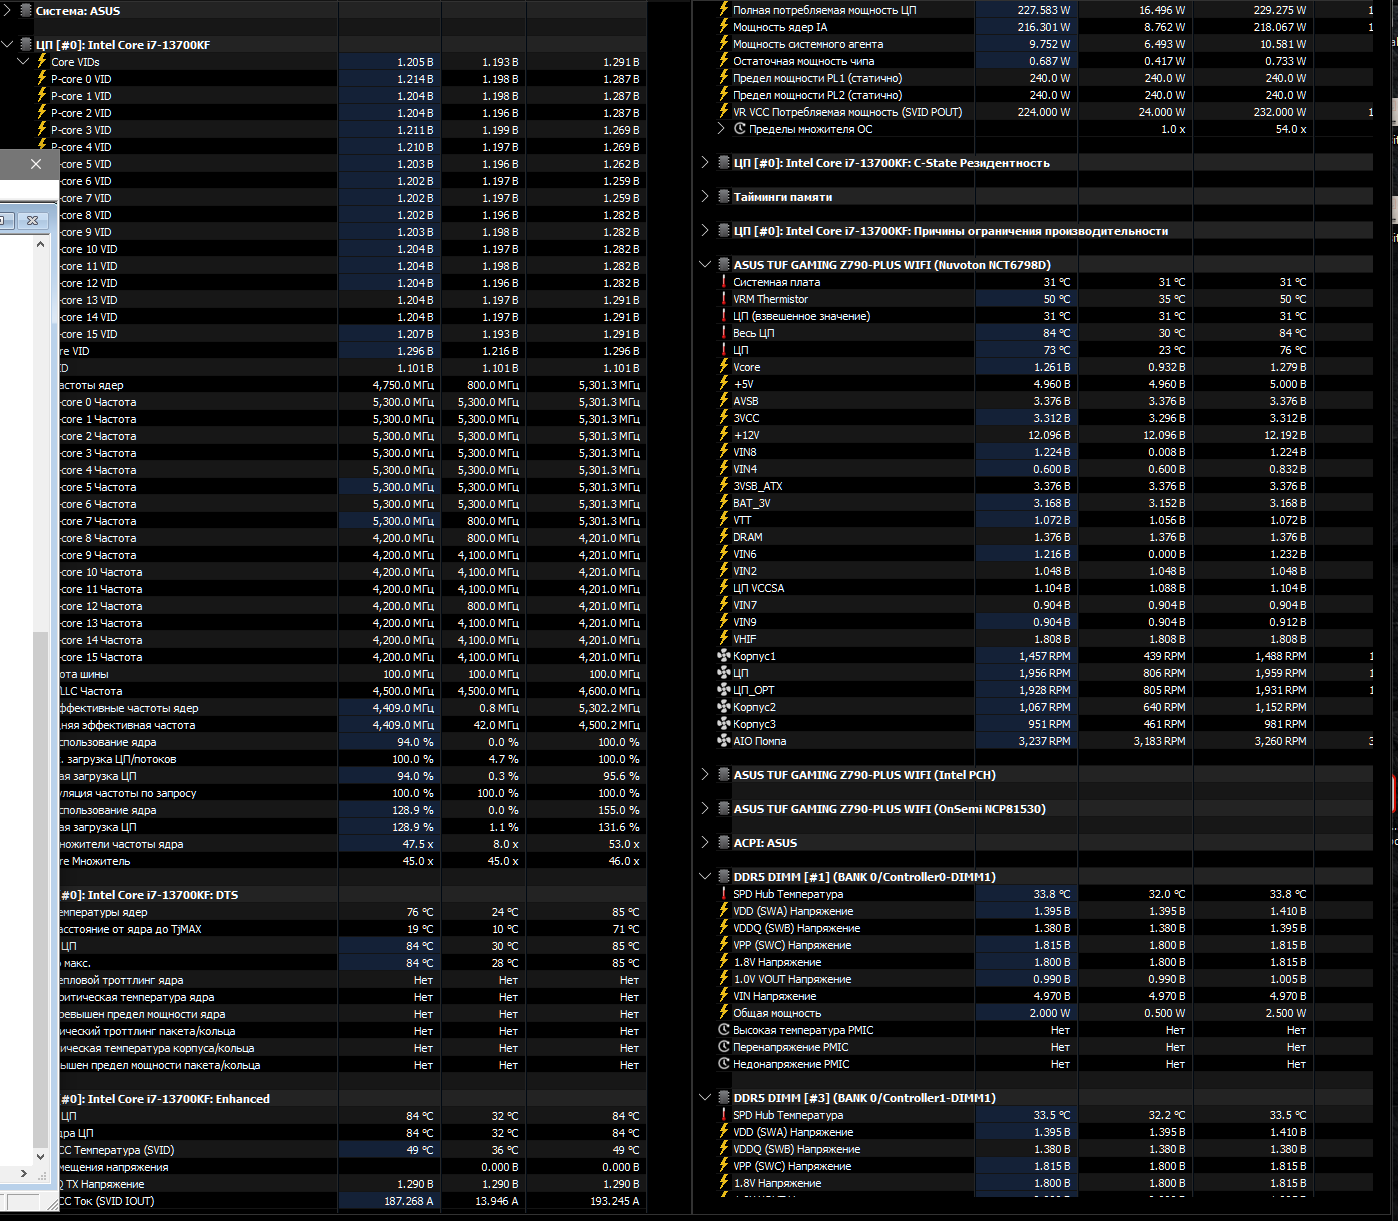Collapse the Core VIDs subtree
1398x1221 pixels.
[24, 61]
